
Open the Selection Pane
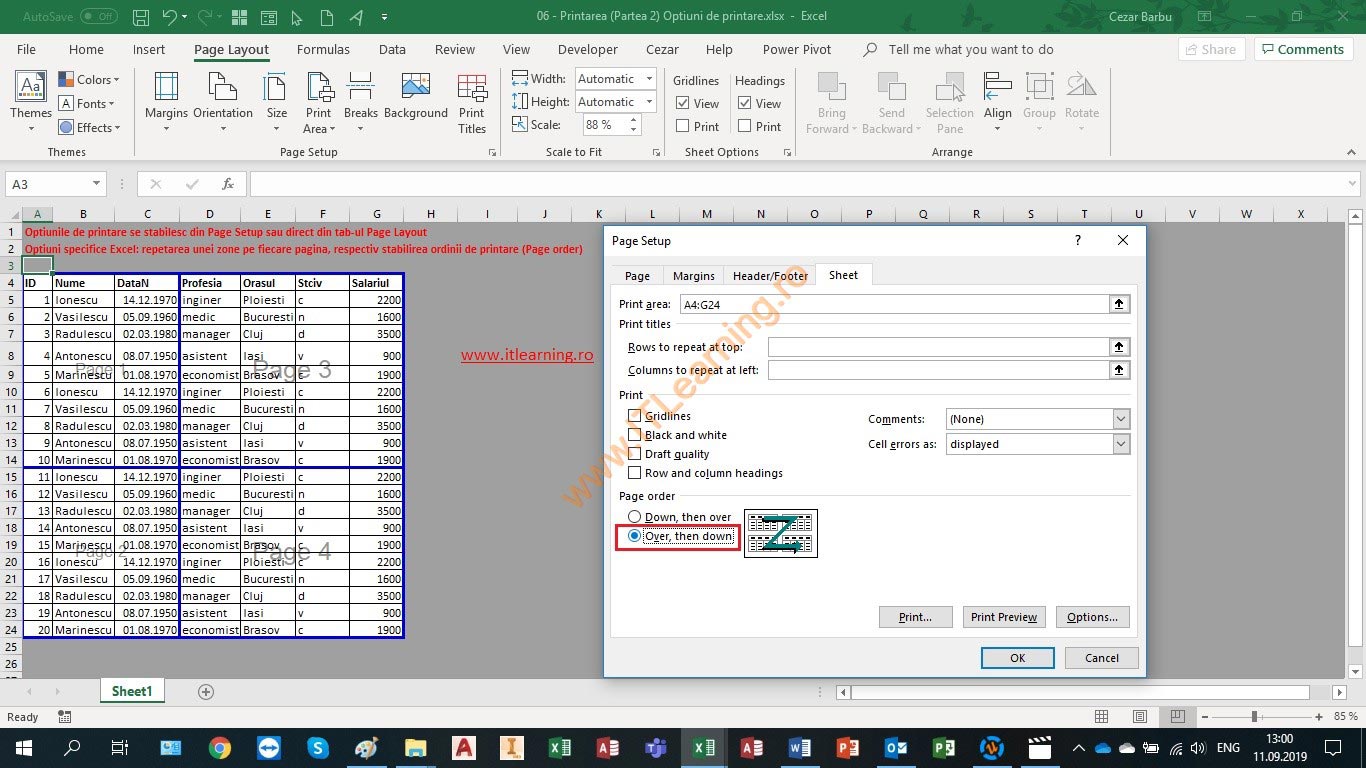click(950, 103)
